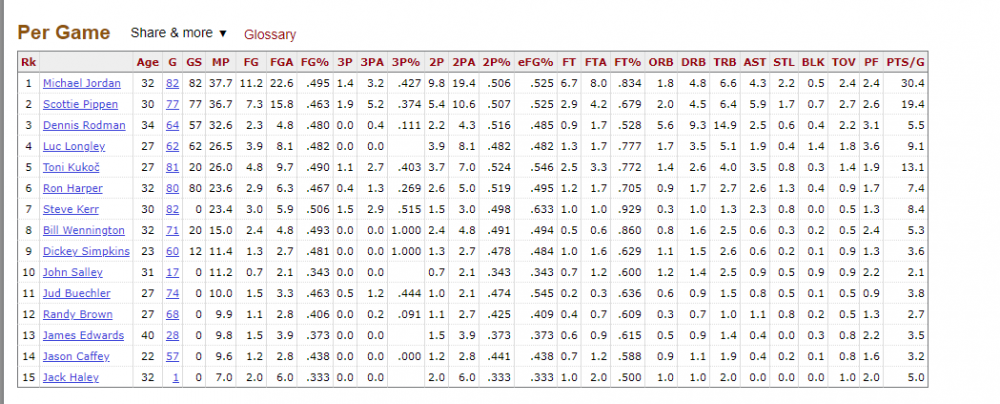This screenshot has width=1000, height=404.
Task: Open Toni Kukoč's player link
Action: click(x=70, y=167)
